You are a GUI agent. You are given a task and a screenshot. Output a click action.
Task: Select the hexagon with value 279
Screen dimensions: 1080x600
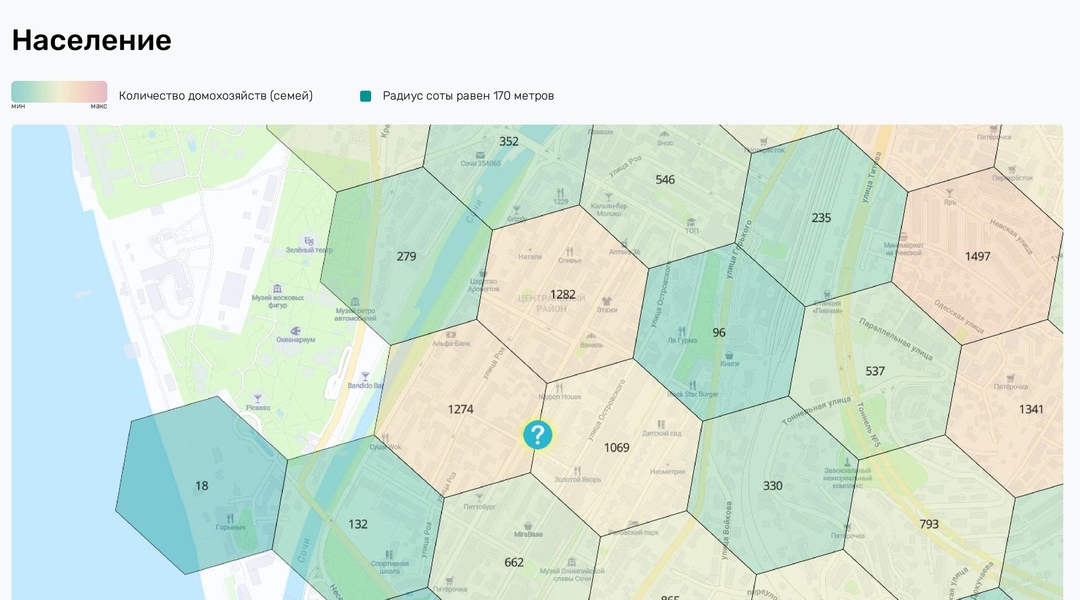click(406, 256)
